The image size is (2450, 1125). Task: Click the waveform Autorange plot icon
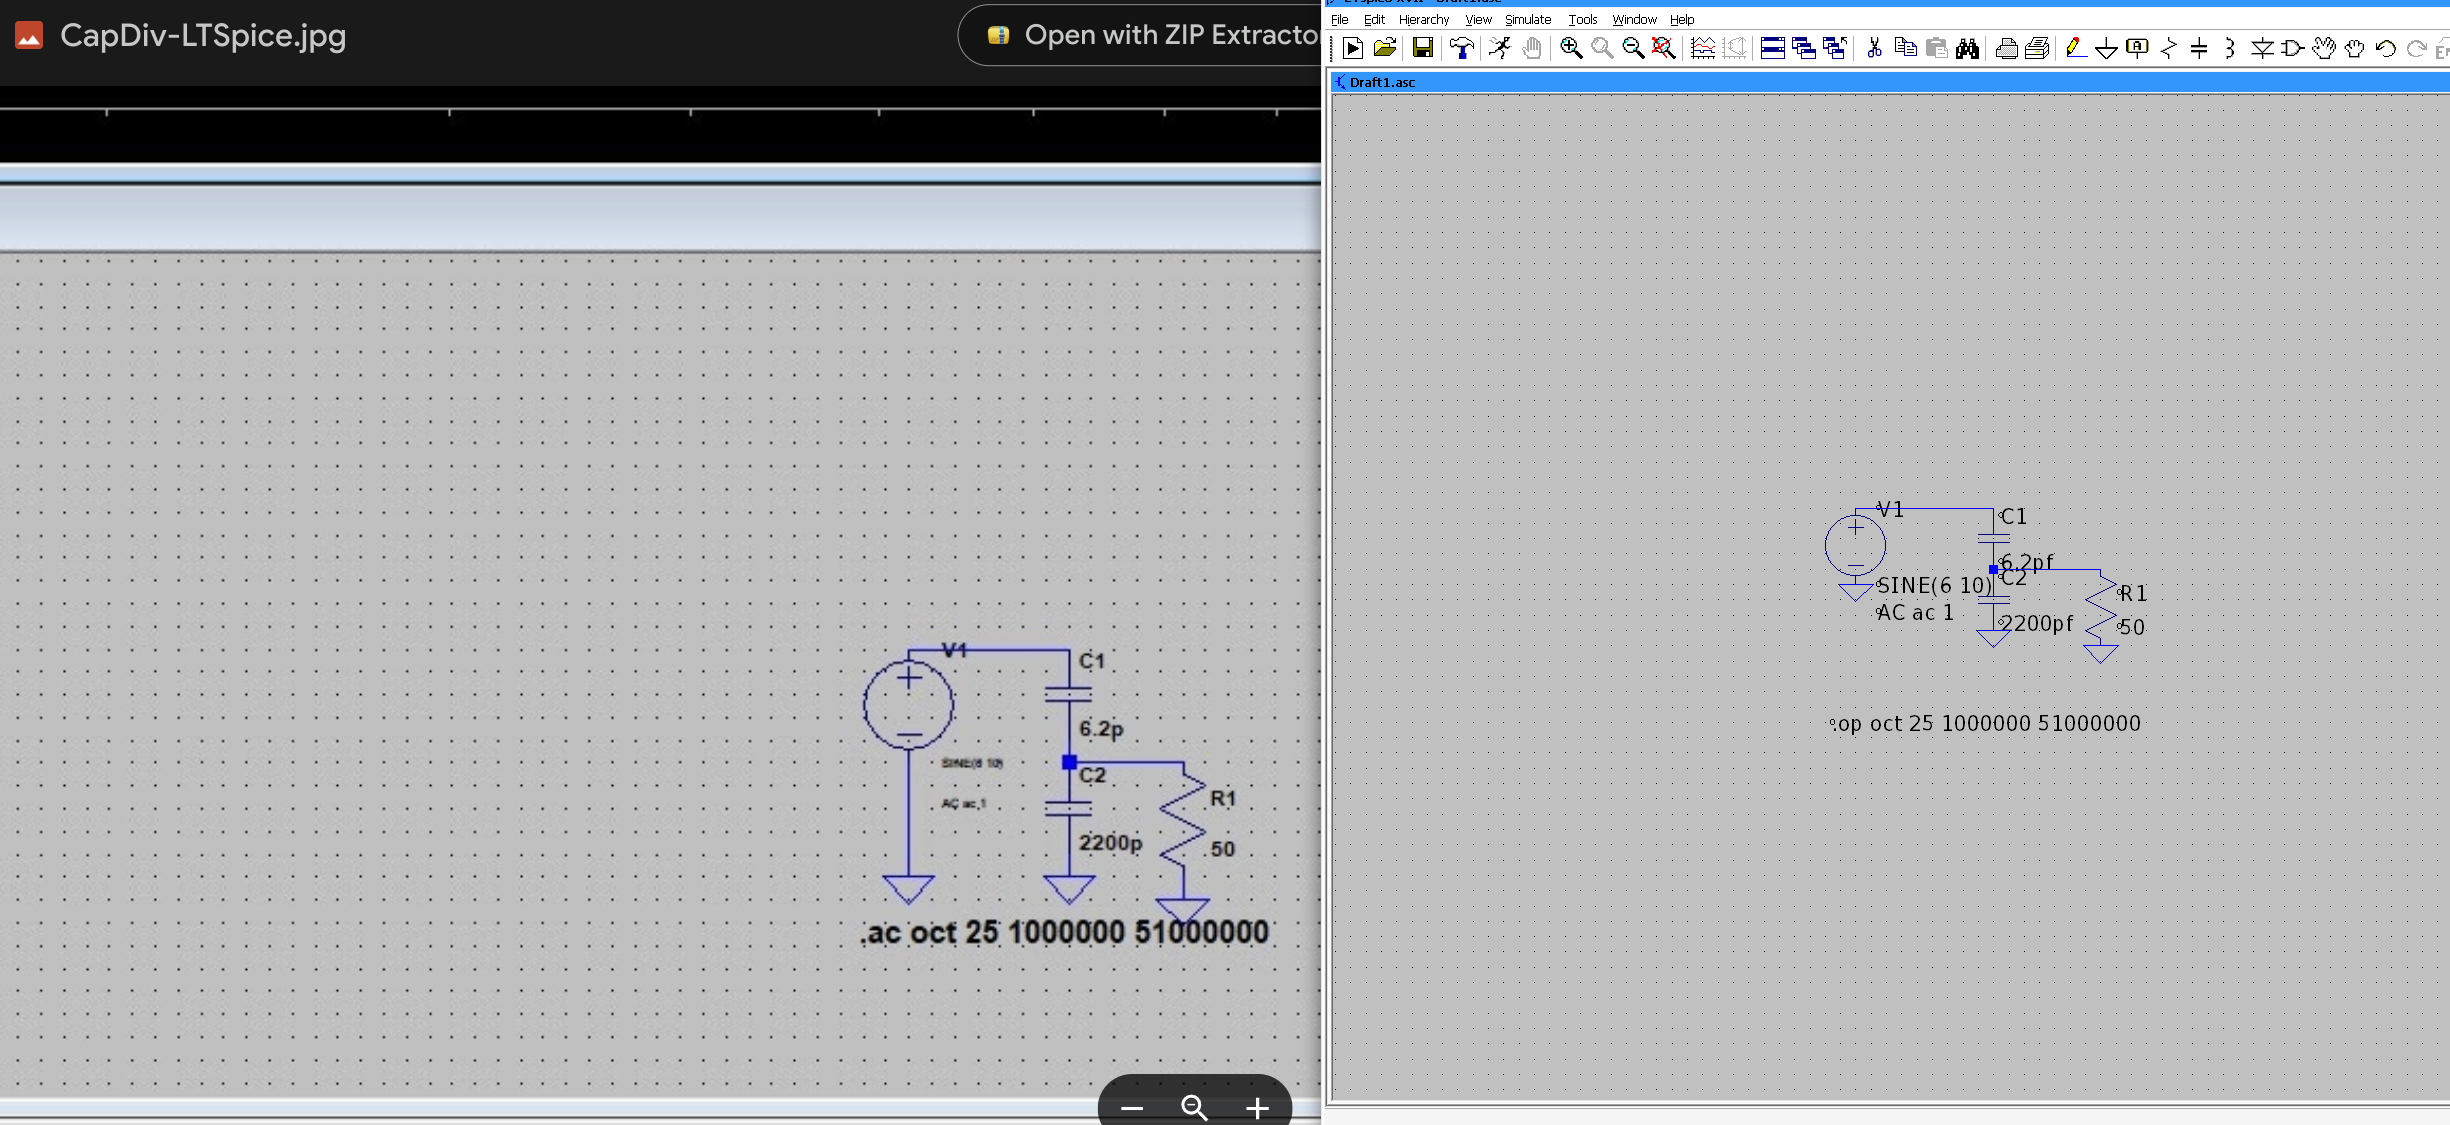pos(1703,48)
